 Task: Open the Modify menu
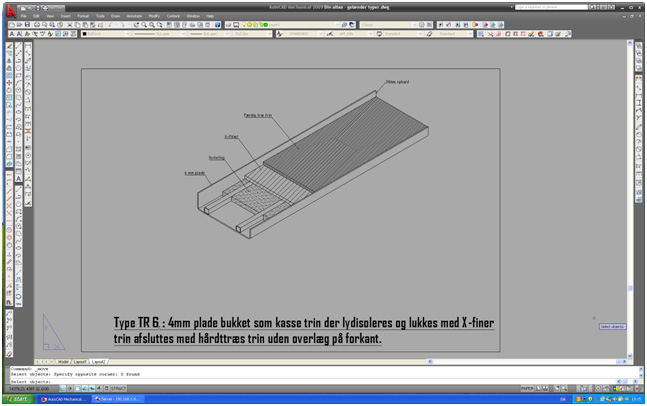tap(154, 16)
